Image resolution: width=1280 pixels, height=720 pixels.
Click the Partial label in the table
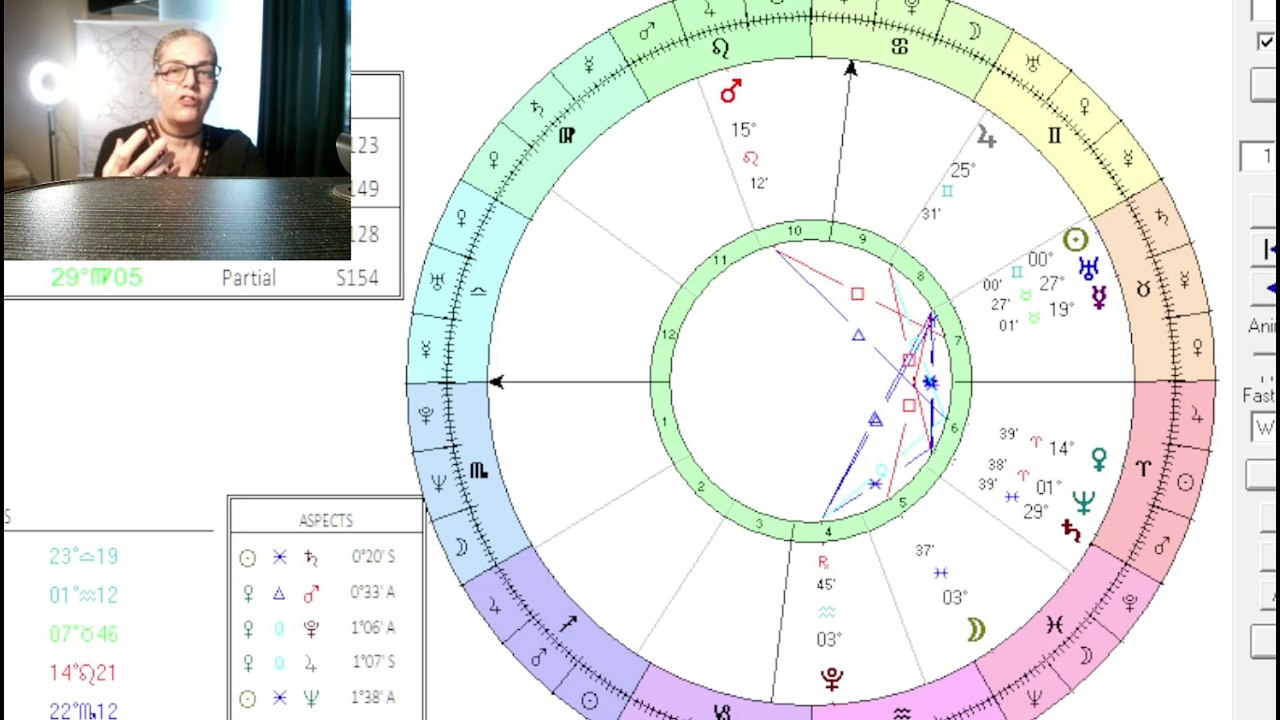coord(248,278)
